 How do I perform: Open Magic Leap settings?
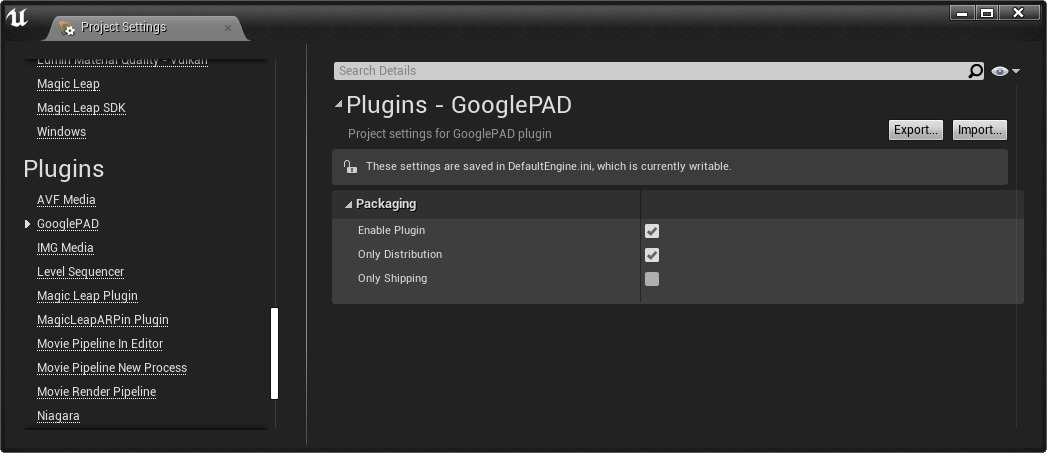pyautogui.click(x=68, y=84)
